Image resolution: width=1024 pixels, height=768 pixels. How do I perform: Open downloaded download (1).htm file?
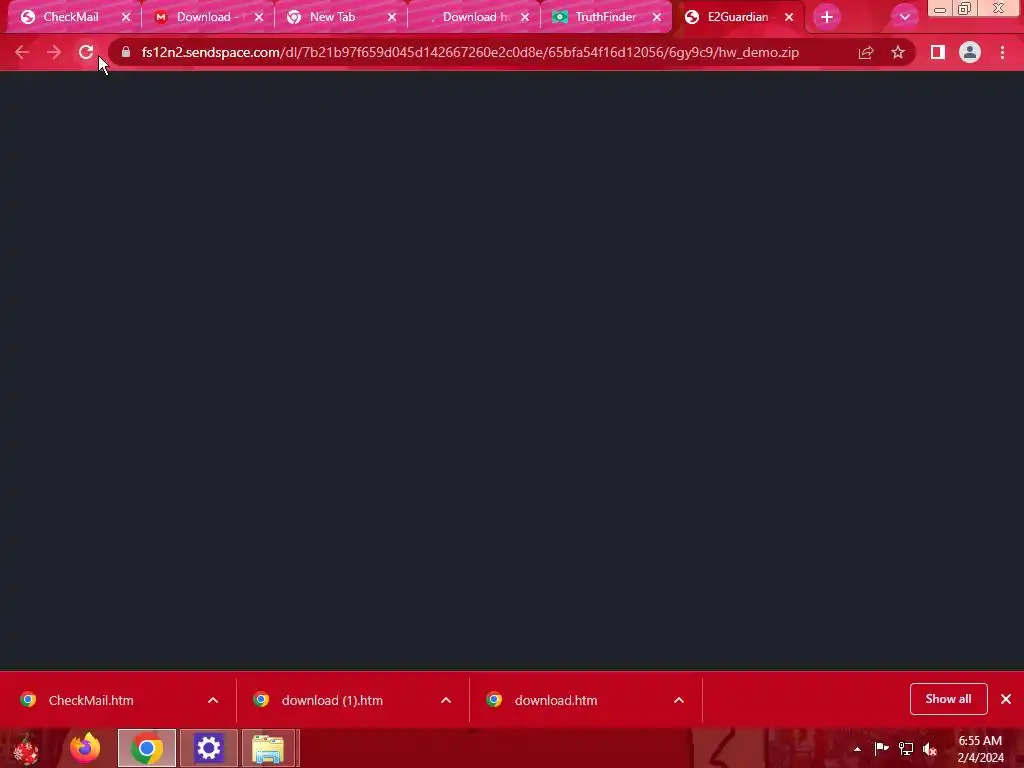pyautogui.click(x=332, y=700)
